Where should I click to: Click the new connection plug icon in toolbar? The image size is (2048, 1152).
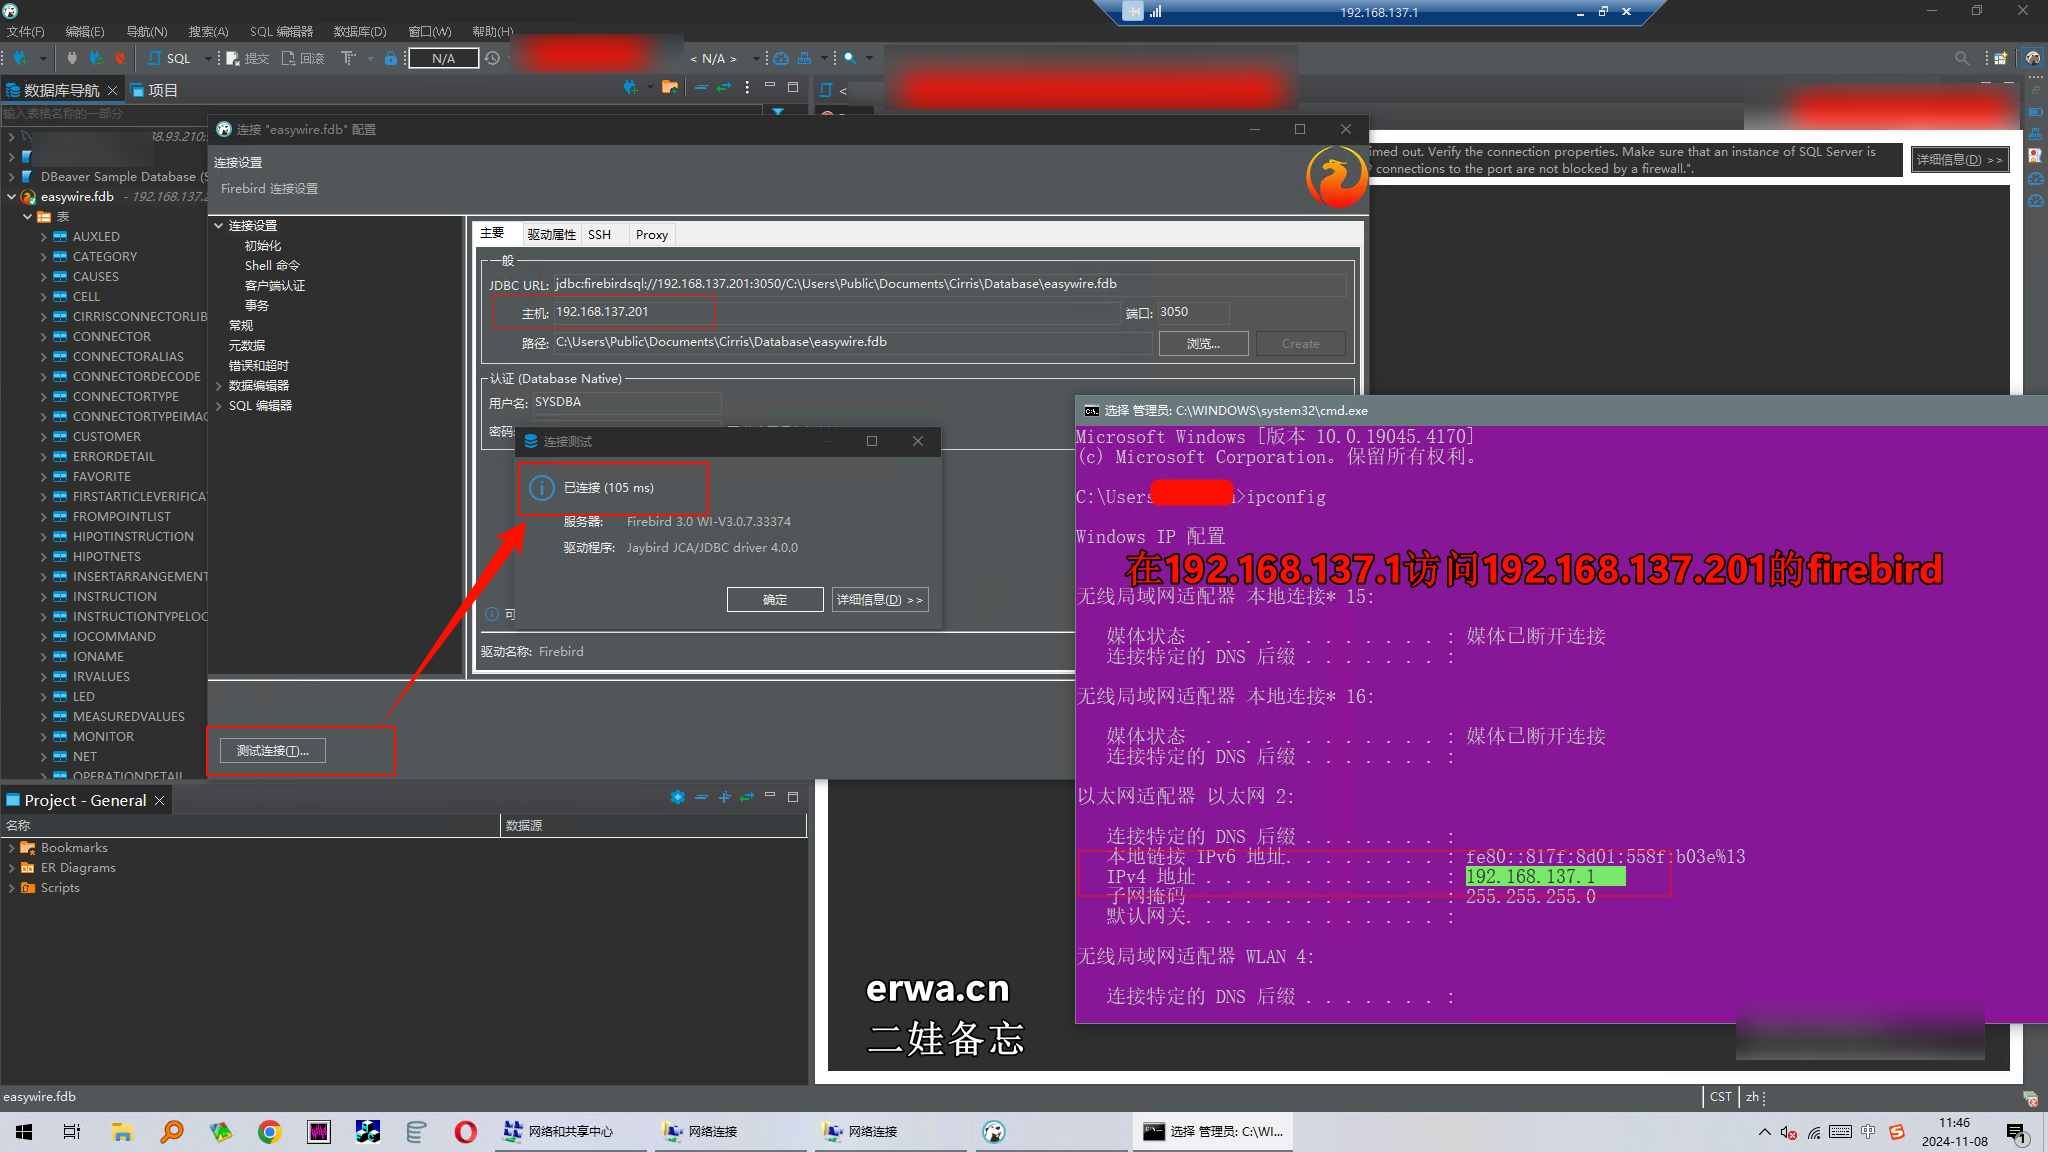pyautogui.click(x=19, y=58)
